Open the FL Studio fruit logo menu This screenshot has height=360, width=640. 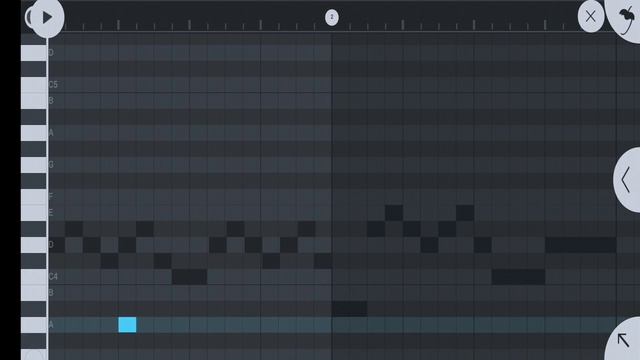click(x=625, y=18)
